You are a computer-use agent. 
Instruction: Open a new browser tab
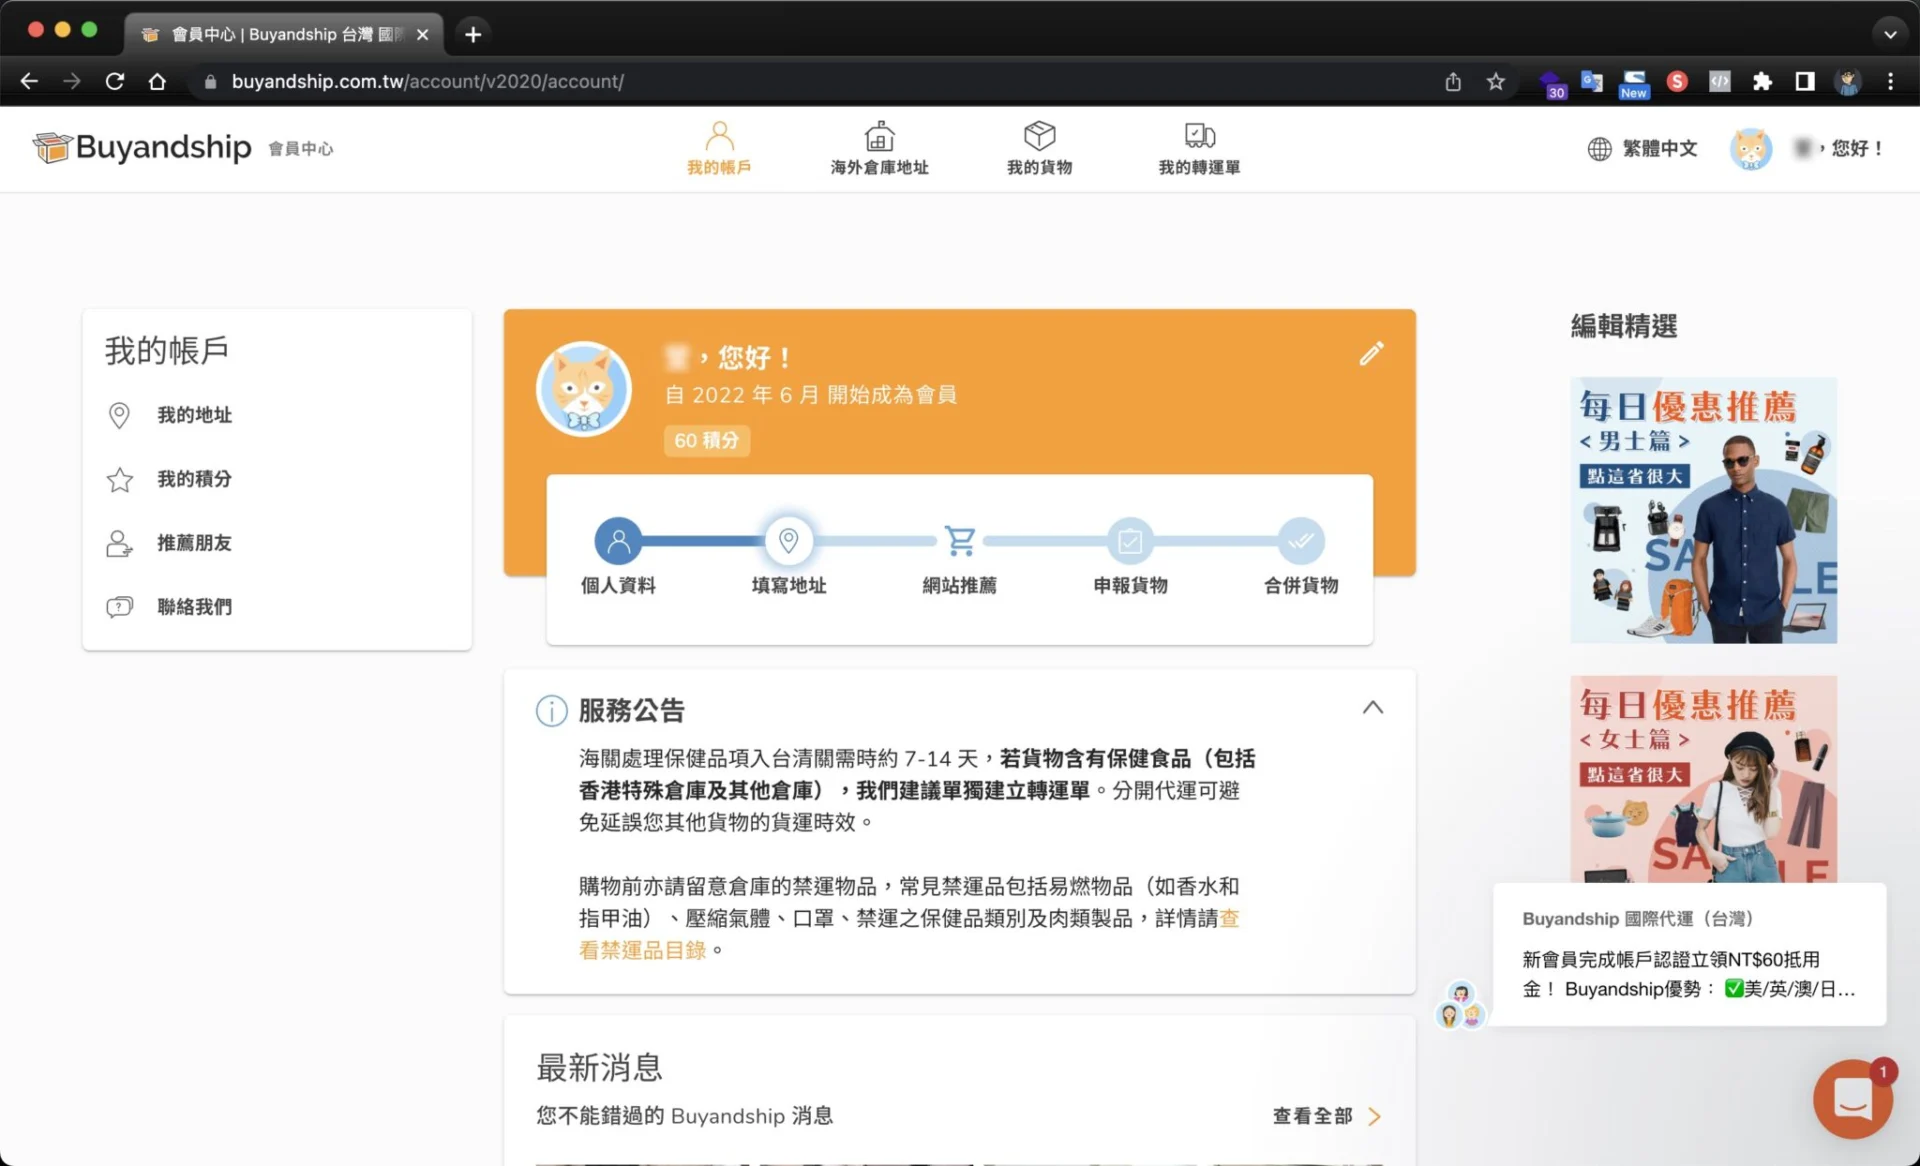click(473, 34)
